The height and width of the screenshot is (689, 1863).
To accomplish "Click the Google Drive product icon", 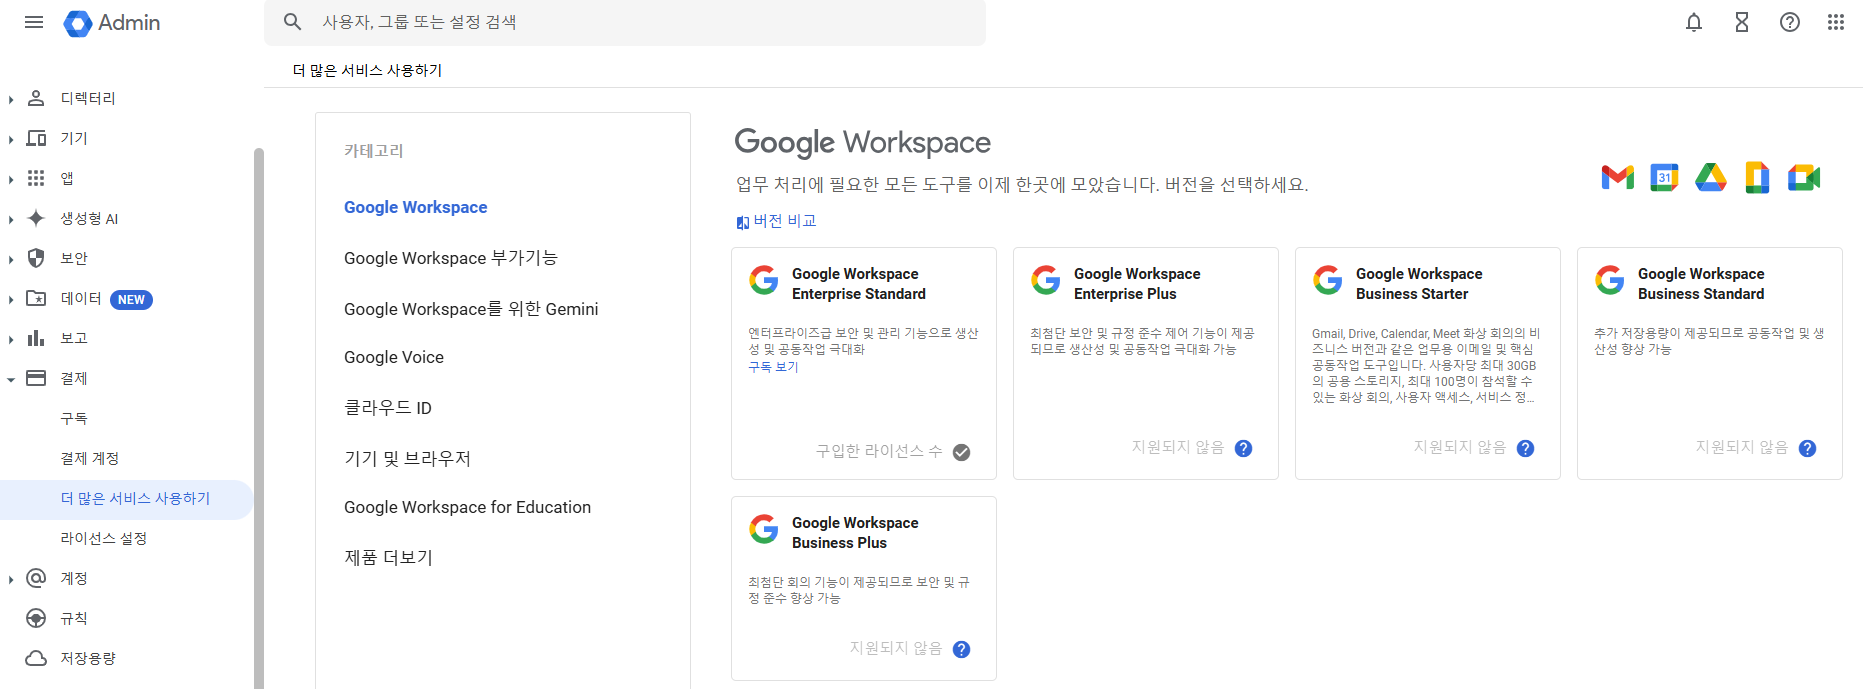I will 1711,178.
